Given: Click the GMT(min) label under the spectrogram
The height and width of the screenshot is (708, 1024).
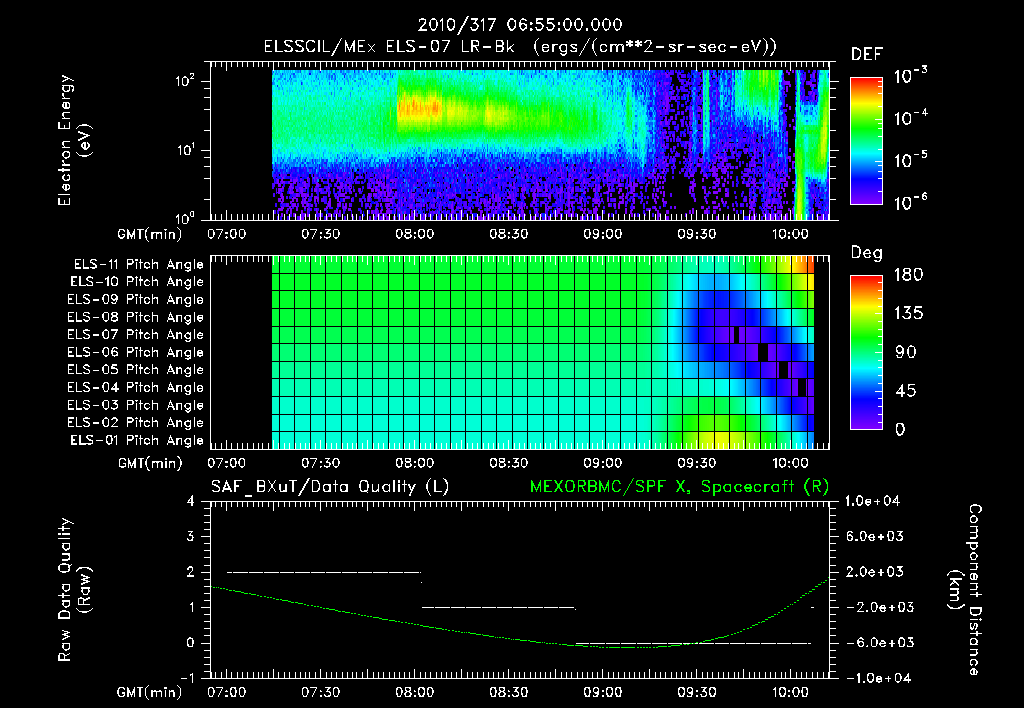Looking at the screenshot, I should [x=150, y=234].
